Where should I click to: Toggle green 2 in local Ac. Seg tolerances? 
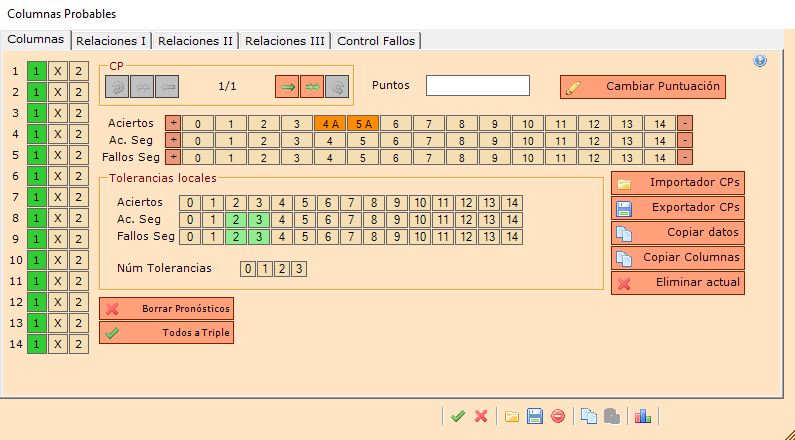click(236, 220)
